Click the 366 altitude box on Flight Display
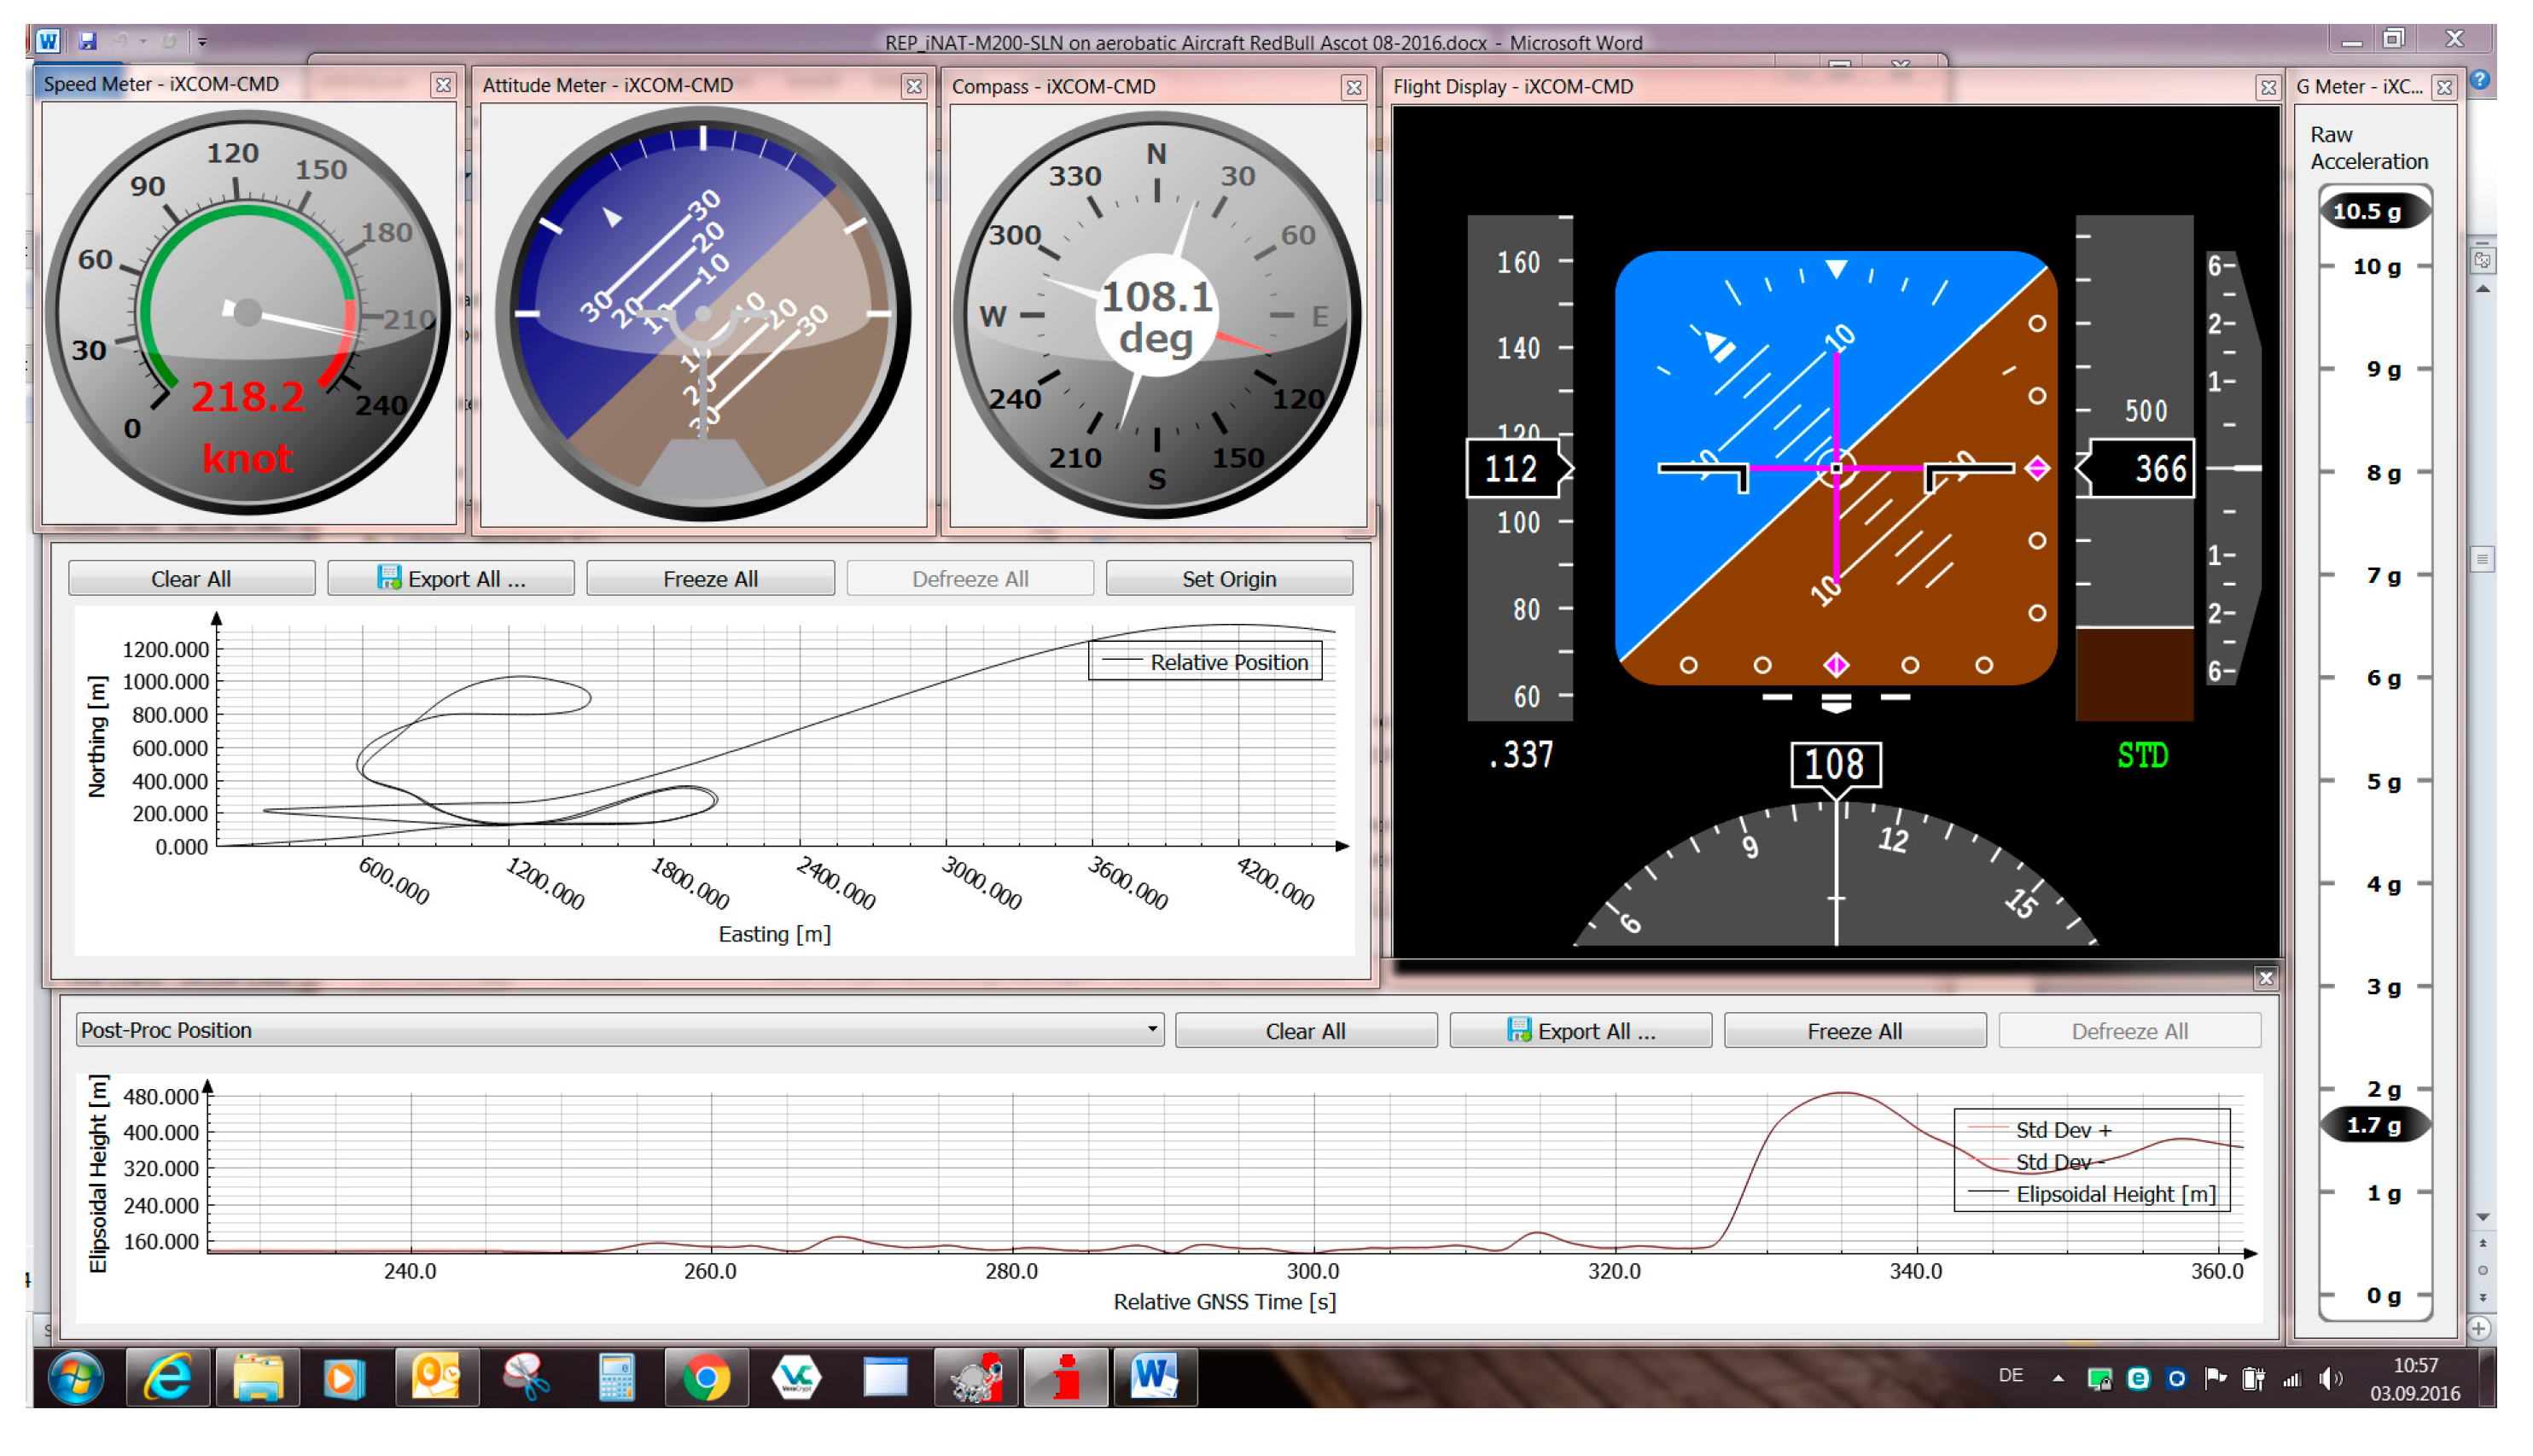The width and height of the screenshot is (2533, 1456). 2138,468
